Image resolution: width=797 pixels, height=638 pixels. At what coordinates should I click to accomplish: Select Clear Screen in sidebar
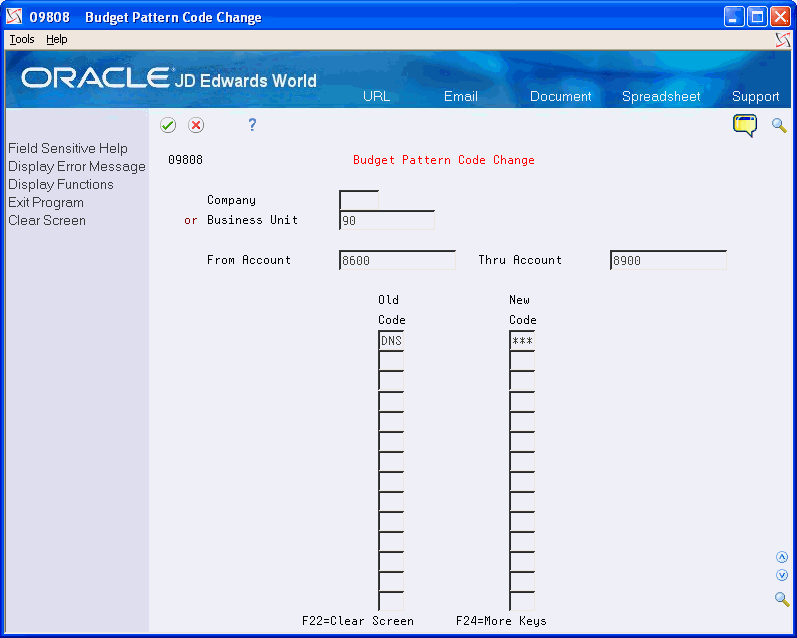point(47,221)
